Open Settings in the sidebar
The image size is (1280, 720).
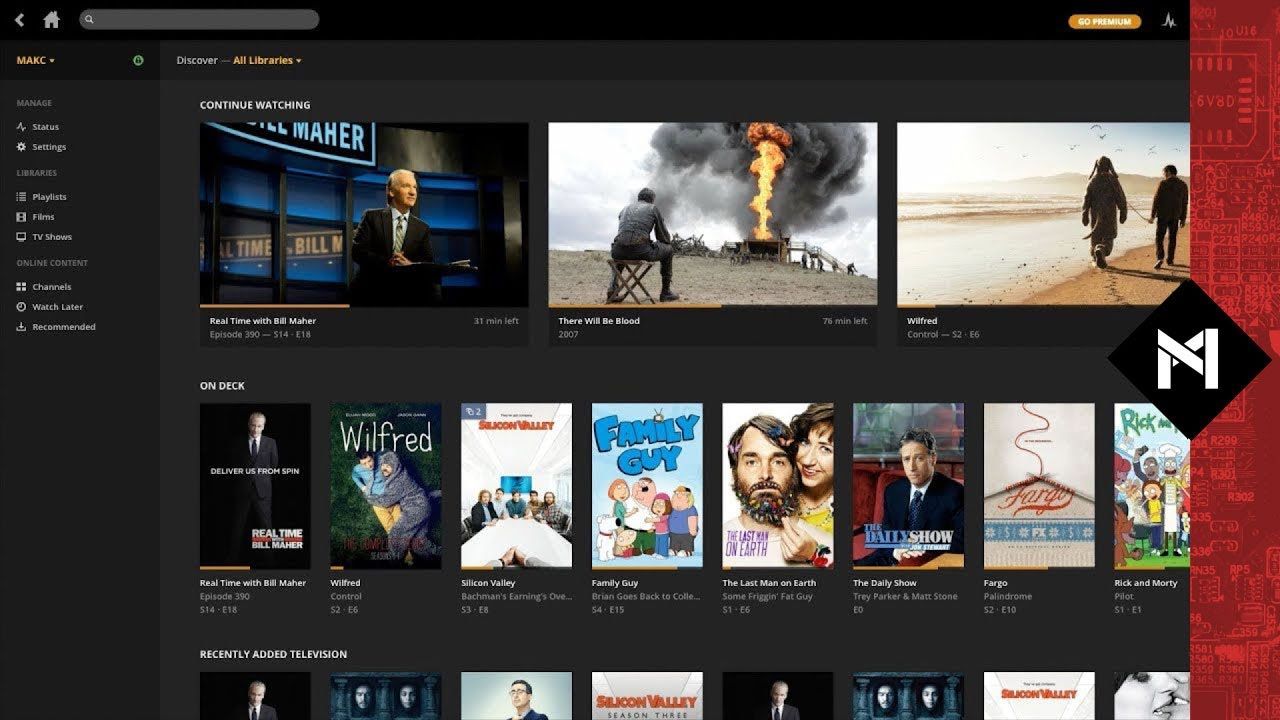point(48,147)
